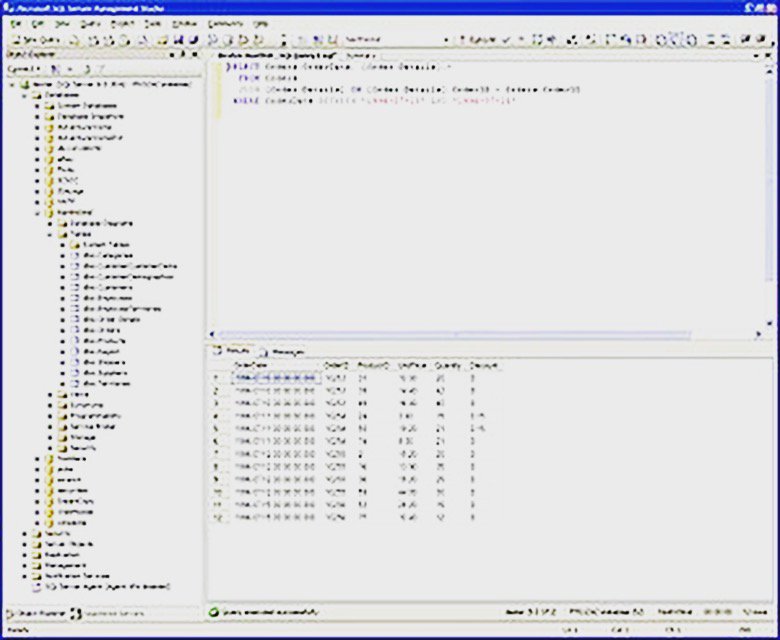Screen dimensions: 780x640
Task: Click the Refresh icon in Object Explorer toolbar
Action: tap(87, 69)
